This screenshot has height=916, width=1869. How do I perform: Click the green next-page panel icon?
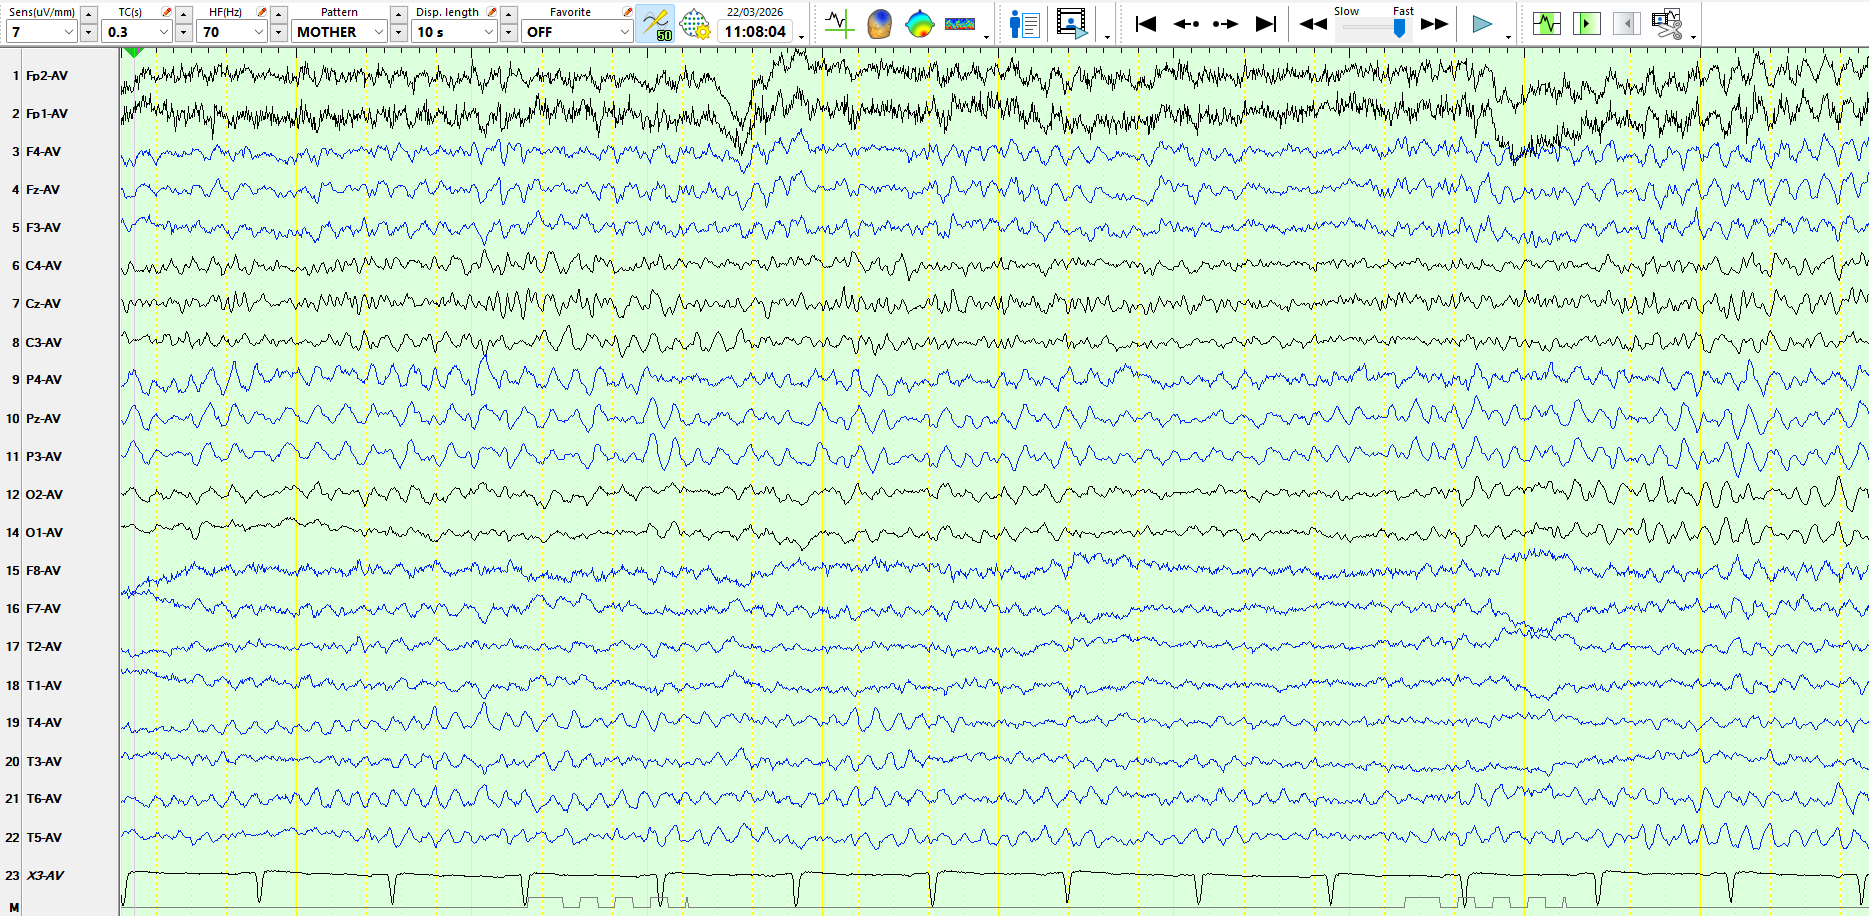point(1587,23)
